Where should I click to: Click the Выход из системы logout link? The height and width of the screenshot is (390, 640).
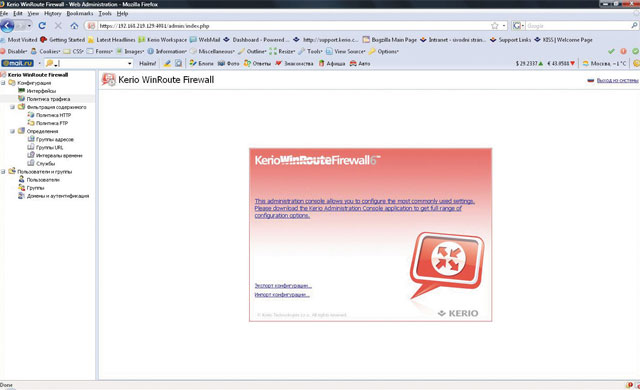coord(617,80)
